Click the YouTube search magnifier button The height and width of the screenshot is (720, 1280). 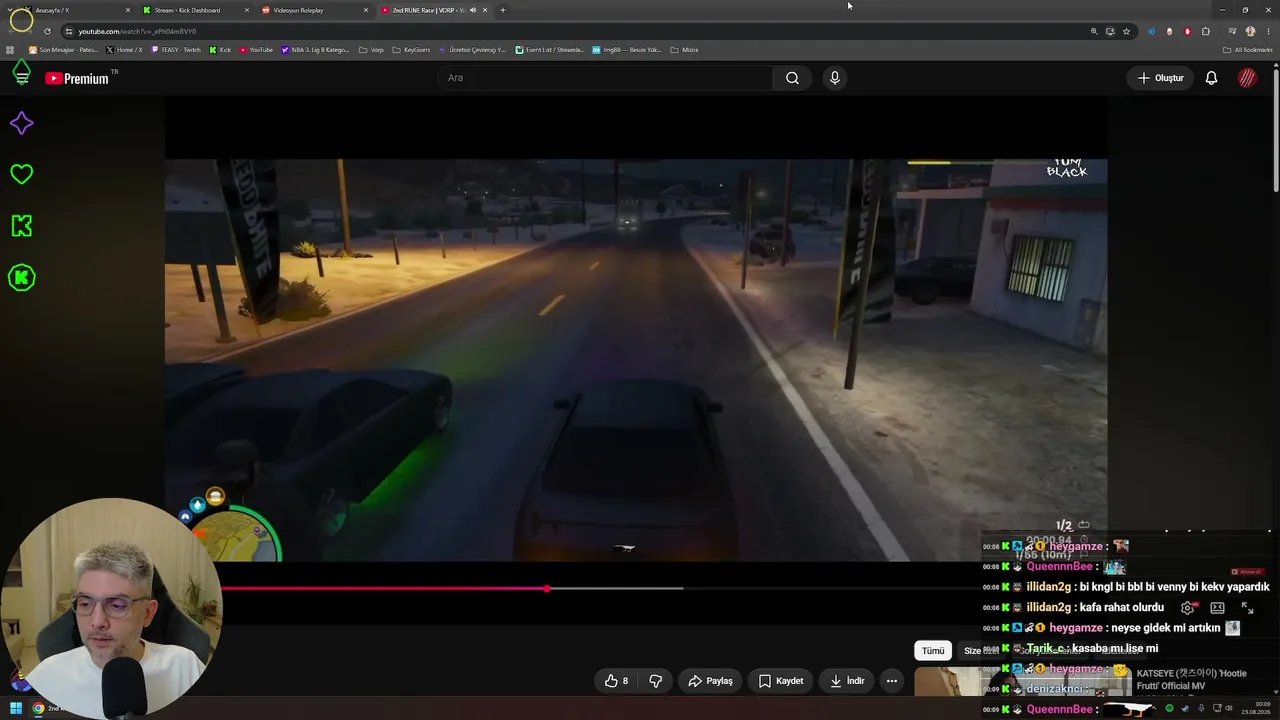pos(792,78)
